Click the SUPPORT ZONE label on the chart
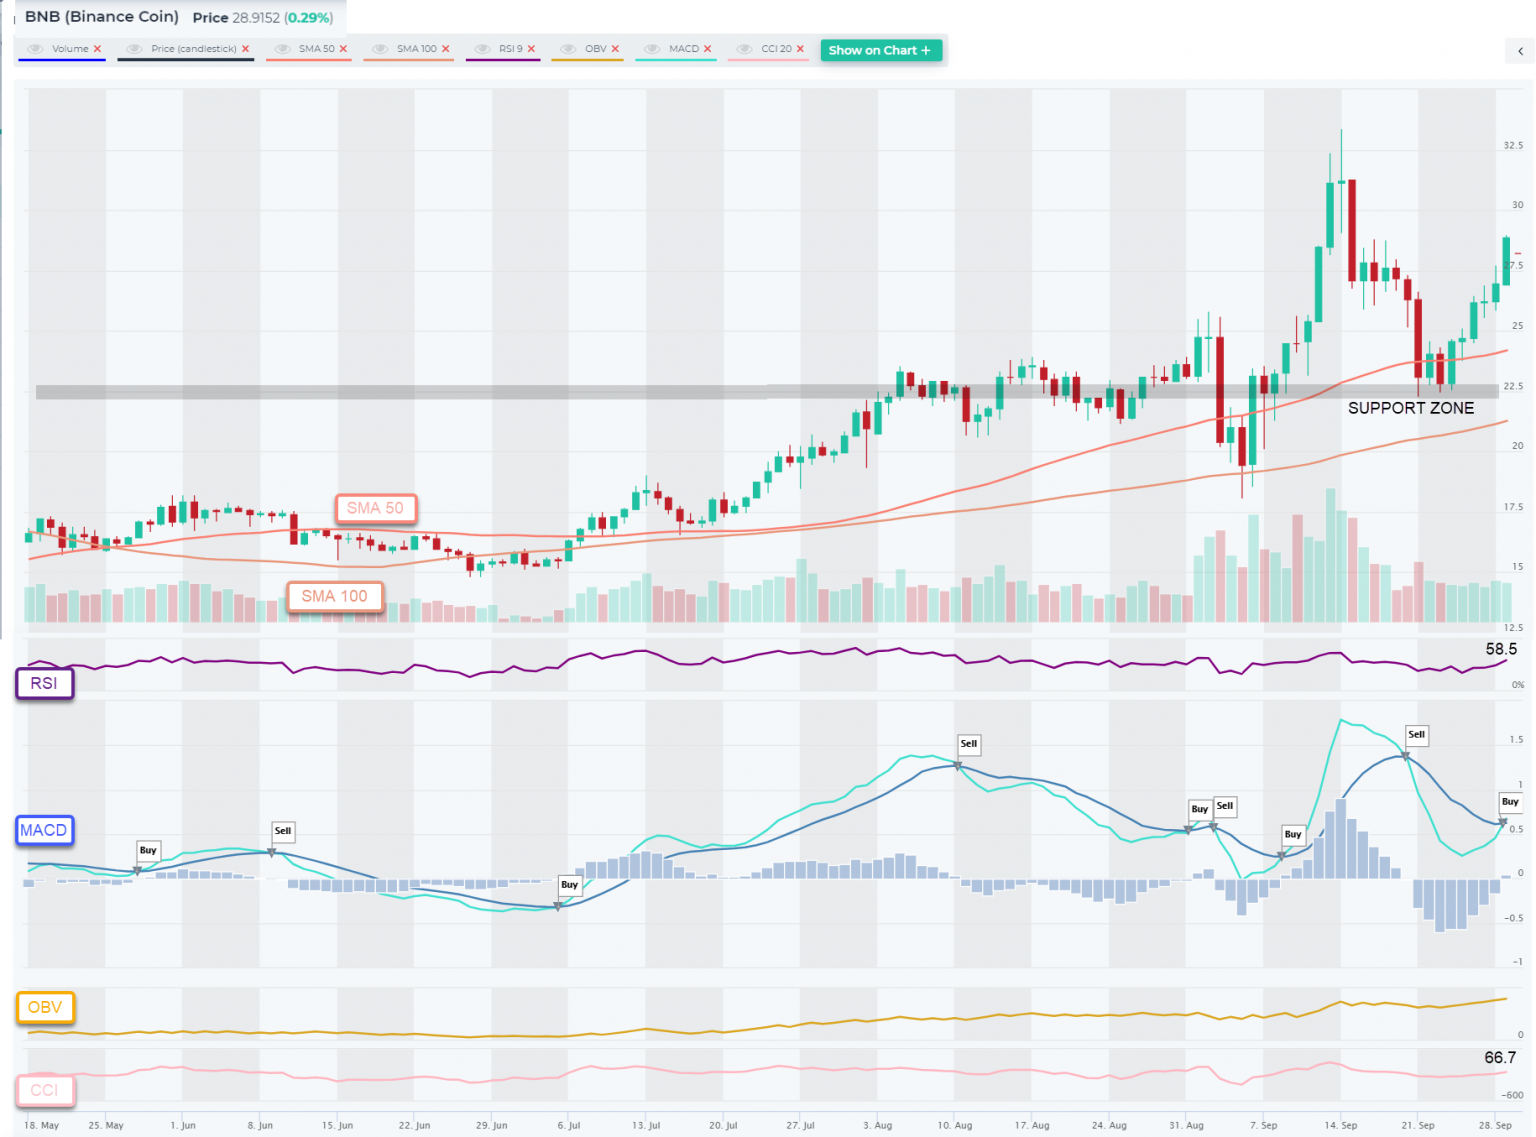 coord(1411,407)
